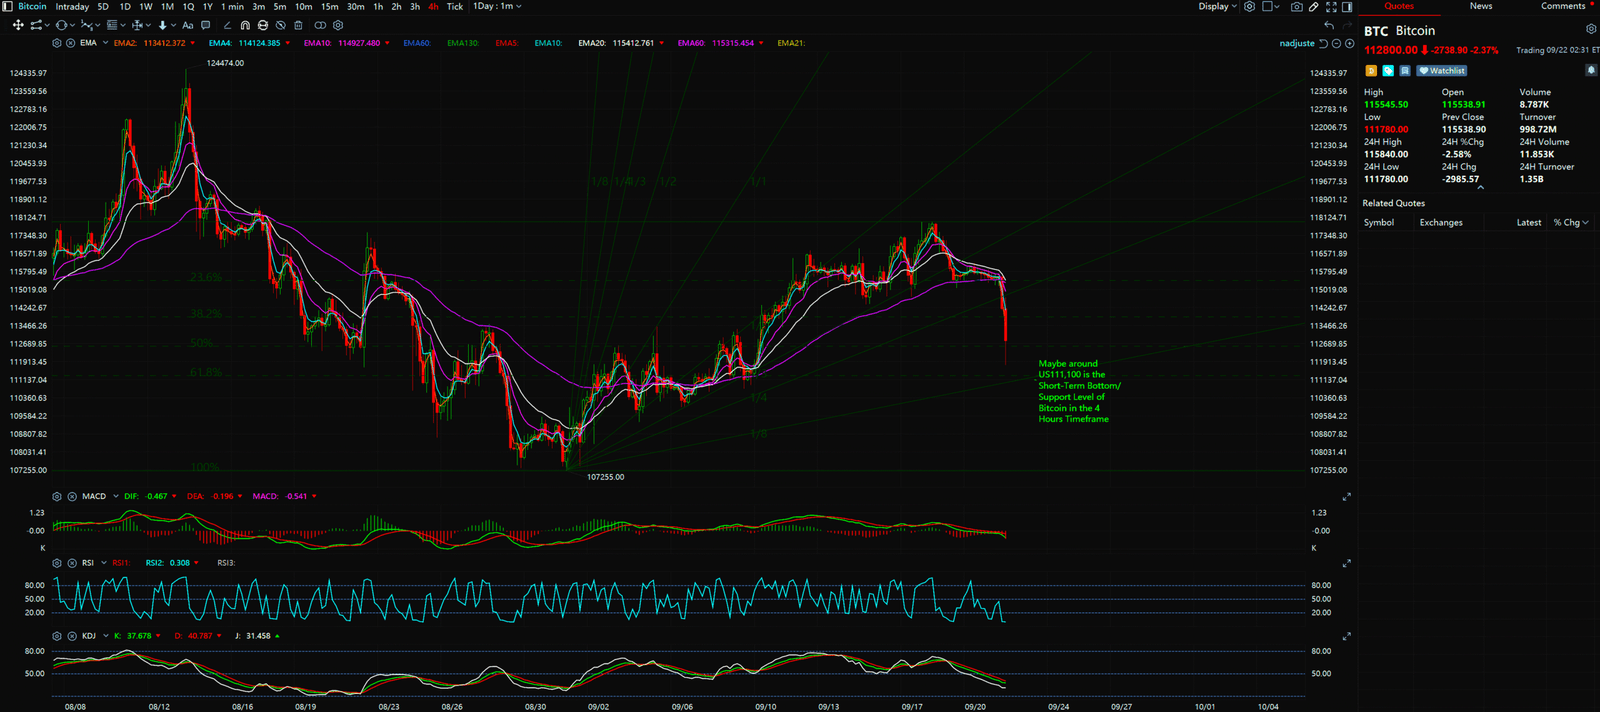Screen dimensions: 1600x712
Task: Toggle the magnet snap tool
Action: [x=245, y=25]
